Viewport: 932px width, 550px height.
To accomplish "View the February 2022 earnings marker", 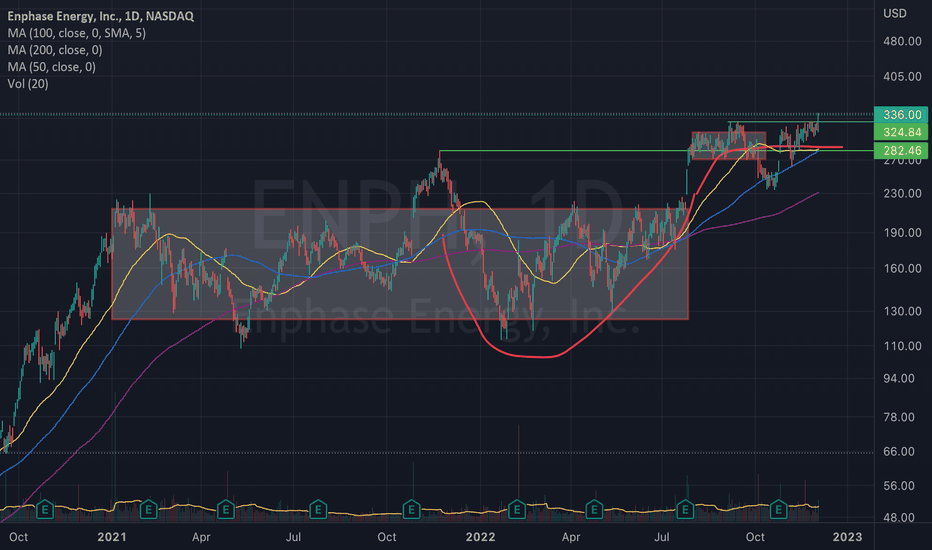I will click(x=517, y=510).
